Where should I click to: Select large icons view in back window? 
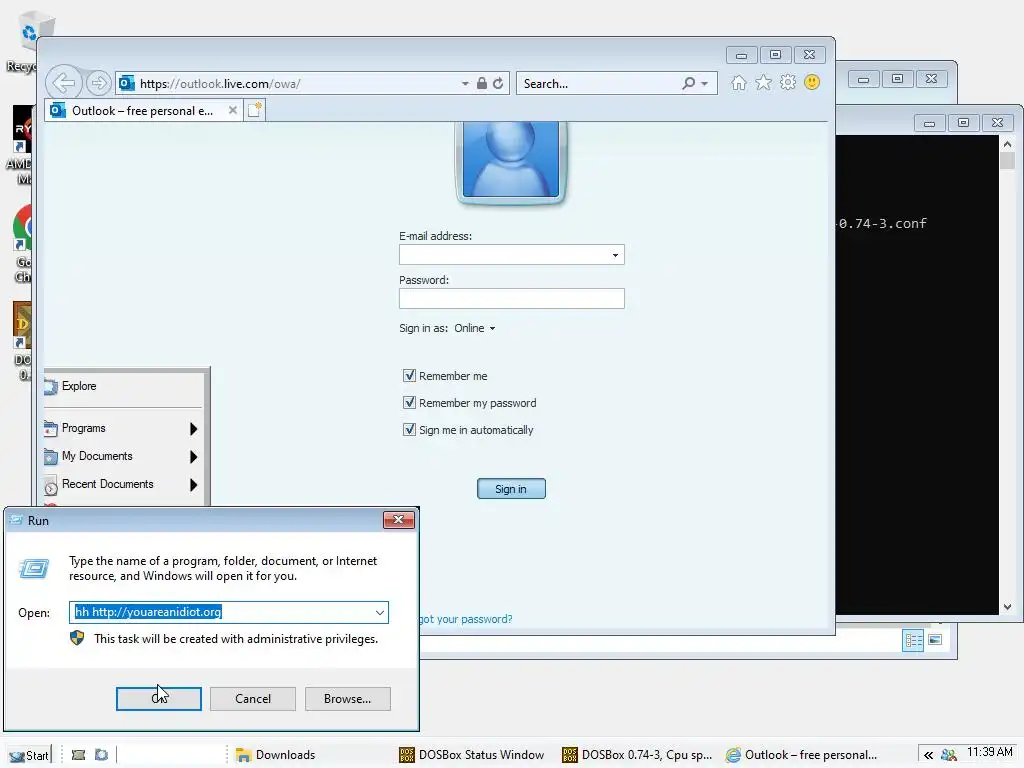coord(935,640)
